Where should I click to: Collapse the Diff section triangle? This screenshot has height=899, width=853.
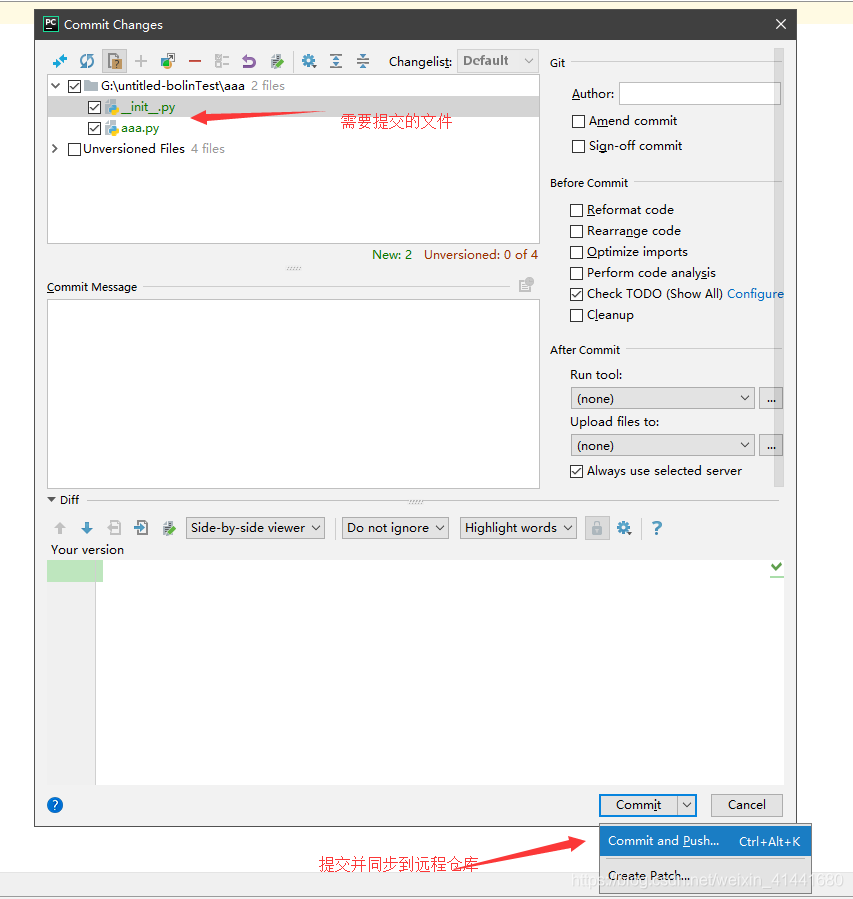pos(52,500)
